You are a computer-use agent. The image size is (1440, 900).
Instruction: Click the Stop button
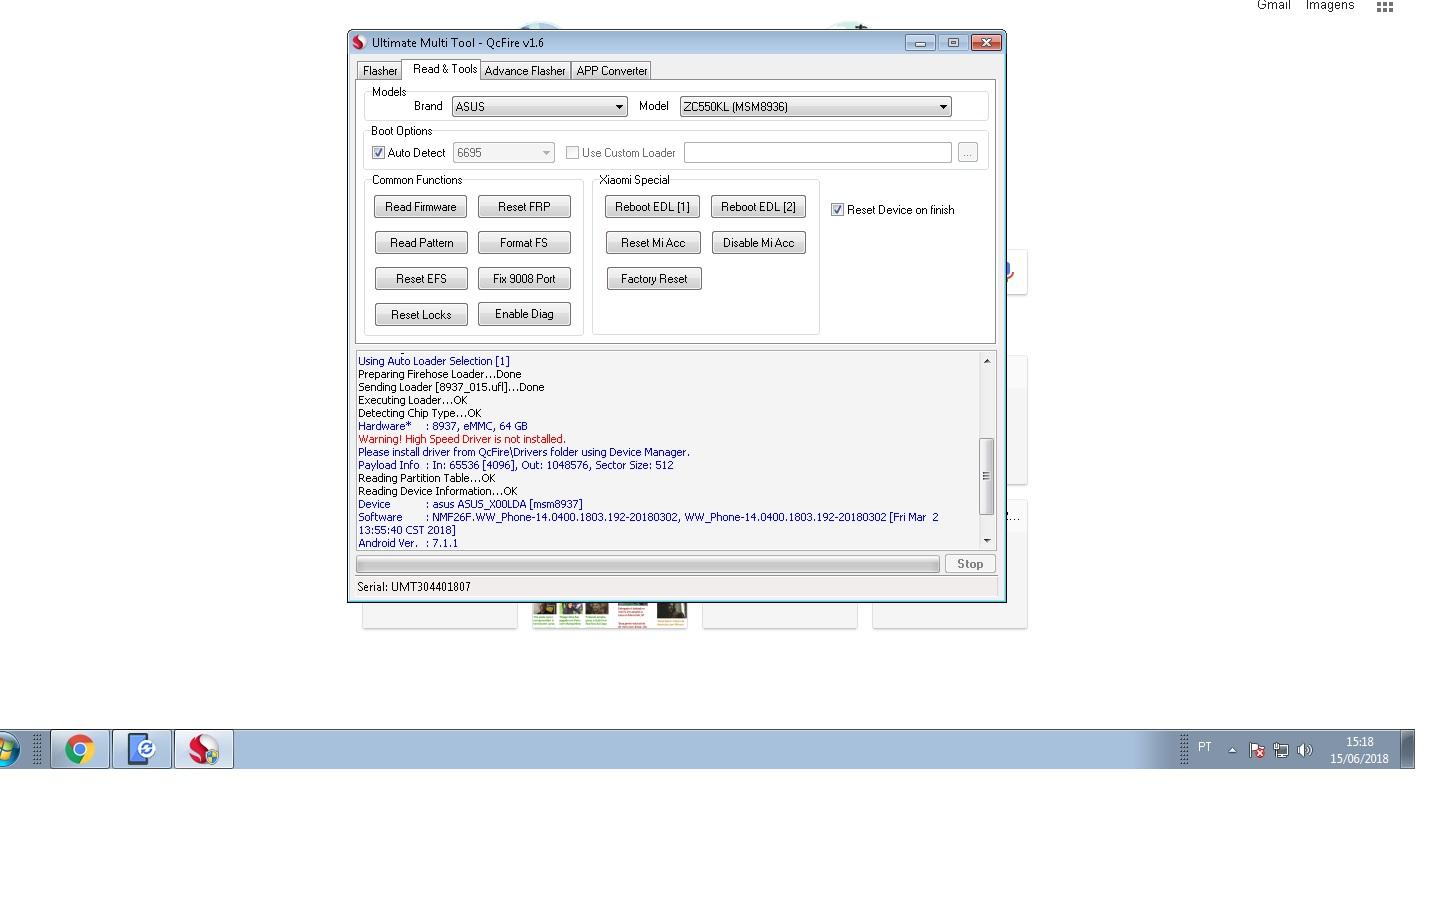coord(970,564)
